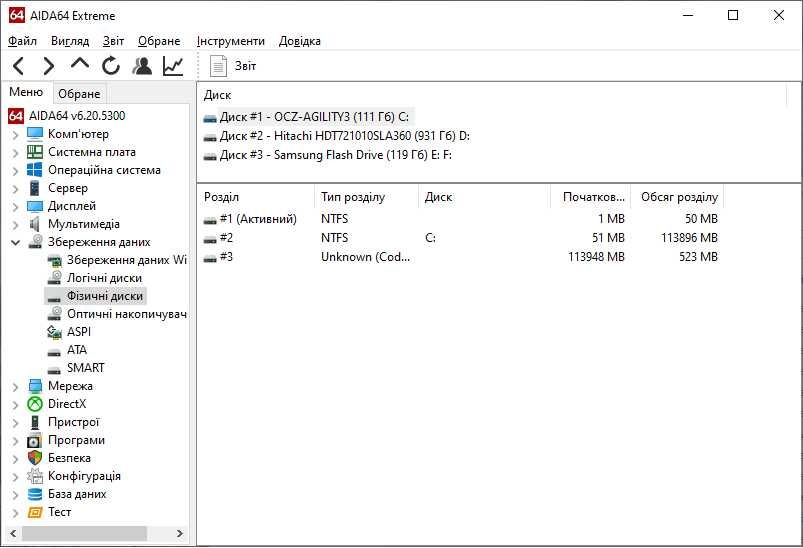Open the graph chart toolbar icon
This screenshot has width=803, height=548.
pos(173,66)
